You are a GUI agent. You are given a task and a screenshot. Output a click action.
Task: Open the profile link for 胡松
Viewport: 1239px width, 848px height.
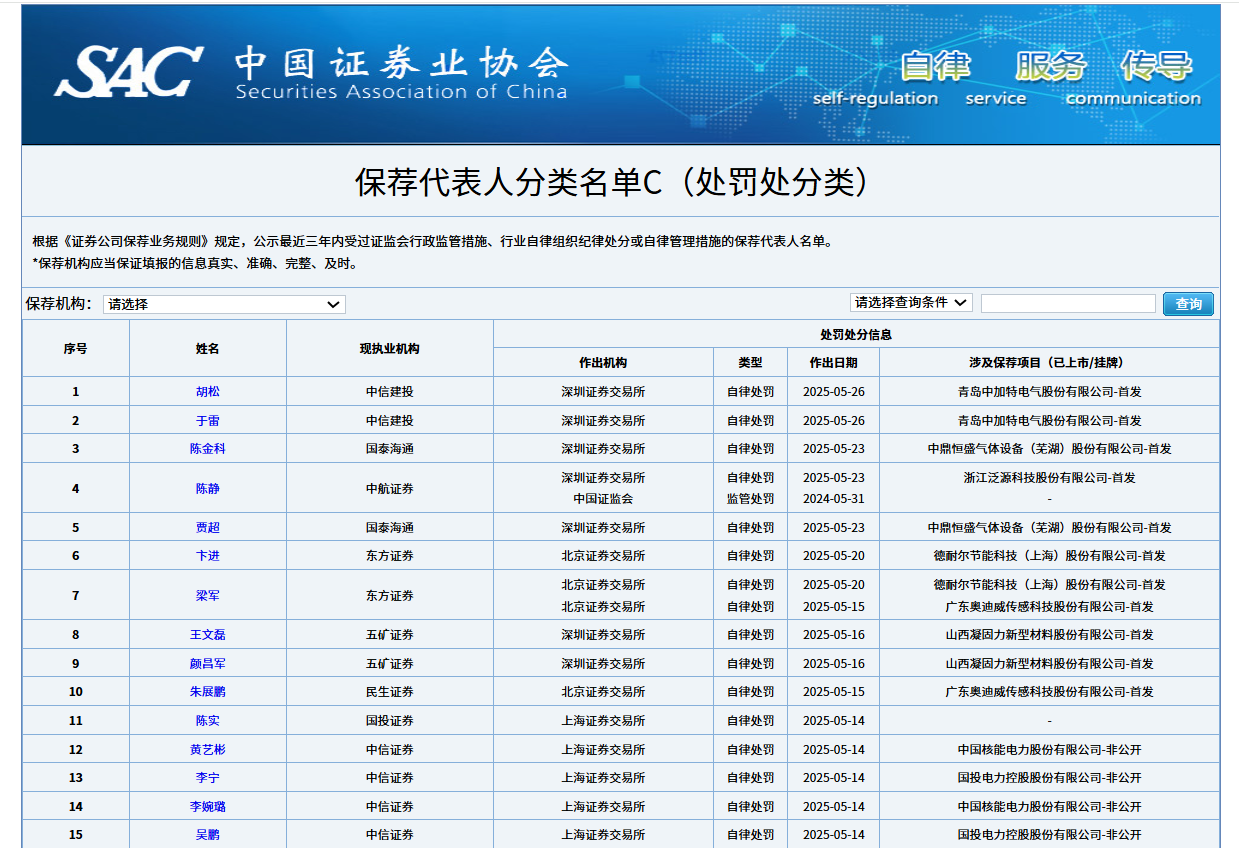click(x=207, y=392)
